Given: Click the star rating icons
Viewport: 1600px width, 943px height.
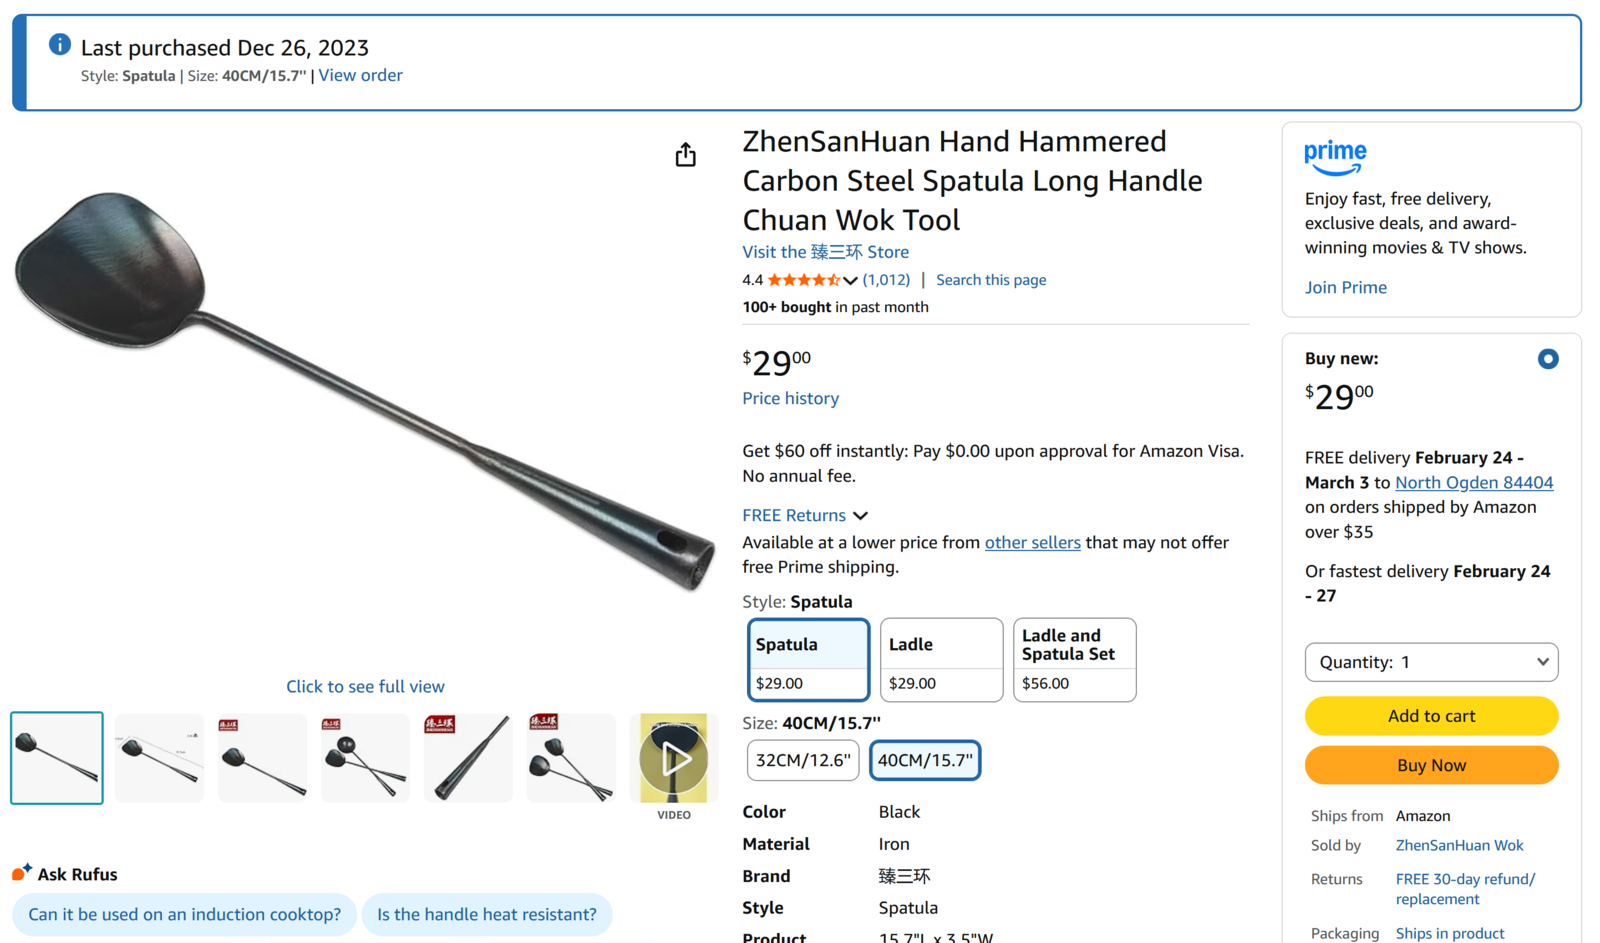Looking at the screenshot, I should click(803, 280).
